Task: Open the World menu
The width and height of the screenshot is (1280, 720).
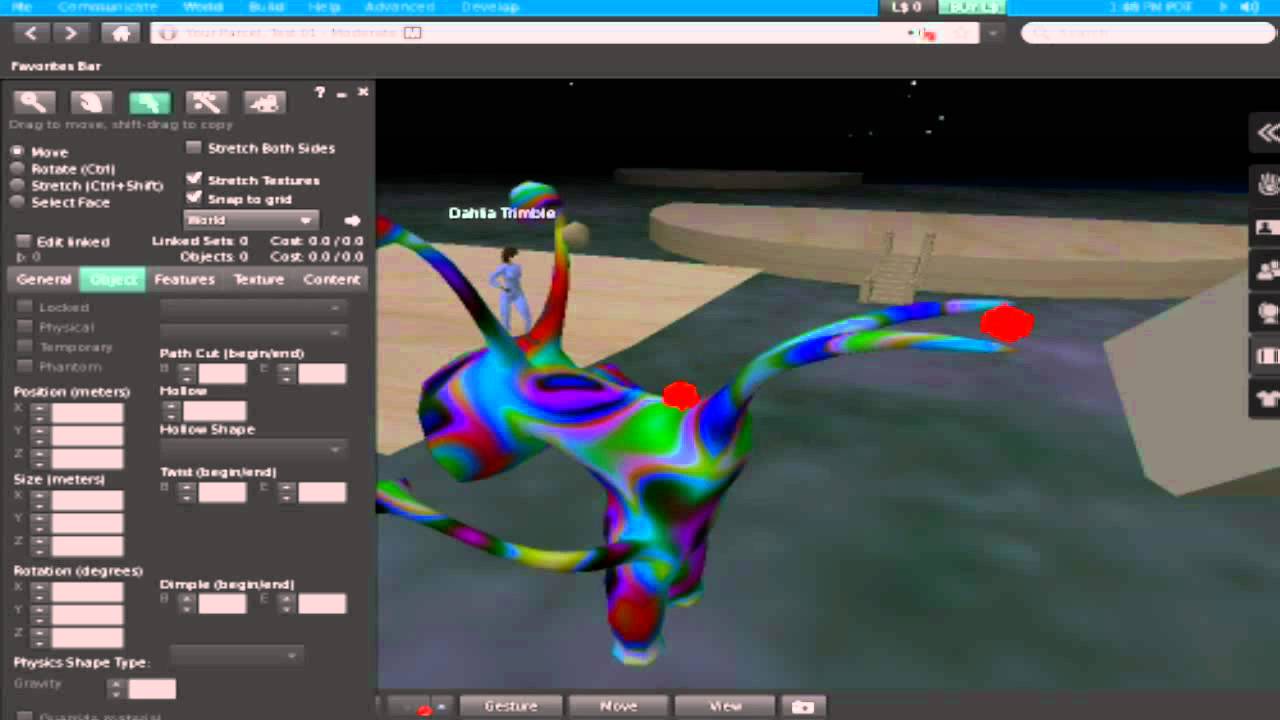Action: coord(203,7)
